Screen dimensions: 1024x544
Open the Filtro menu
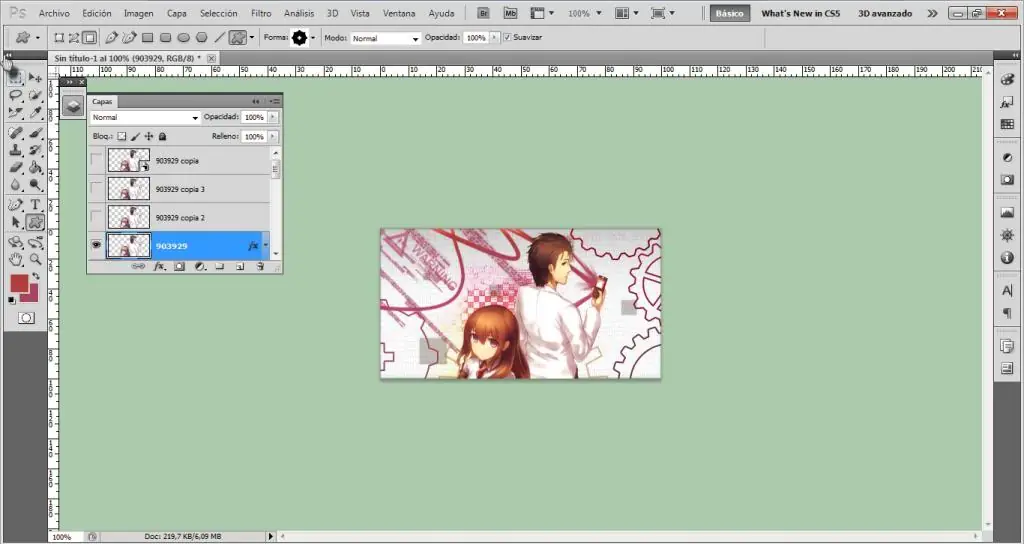coord(261,13)
